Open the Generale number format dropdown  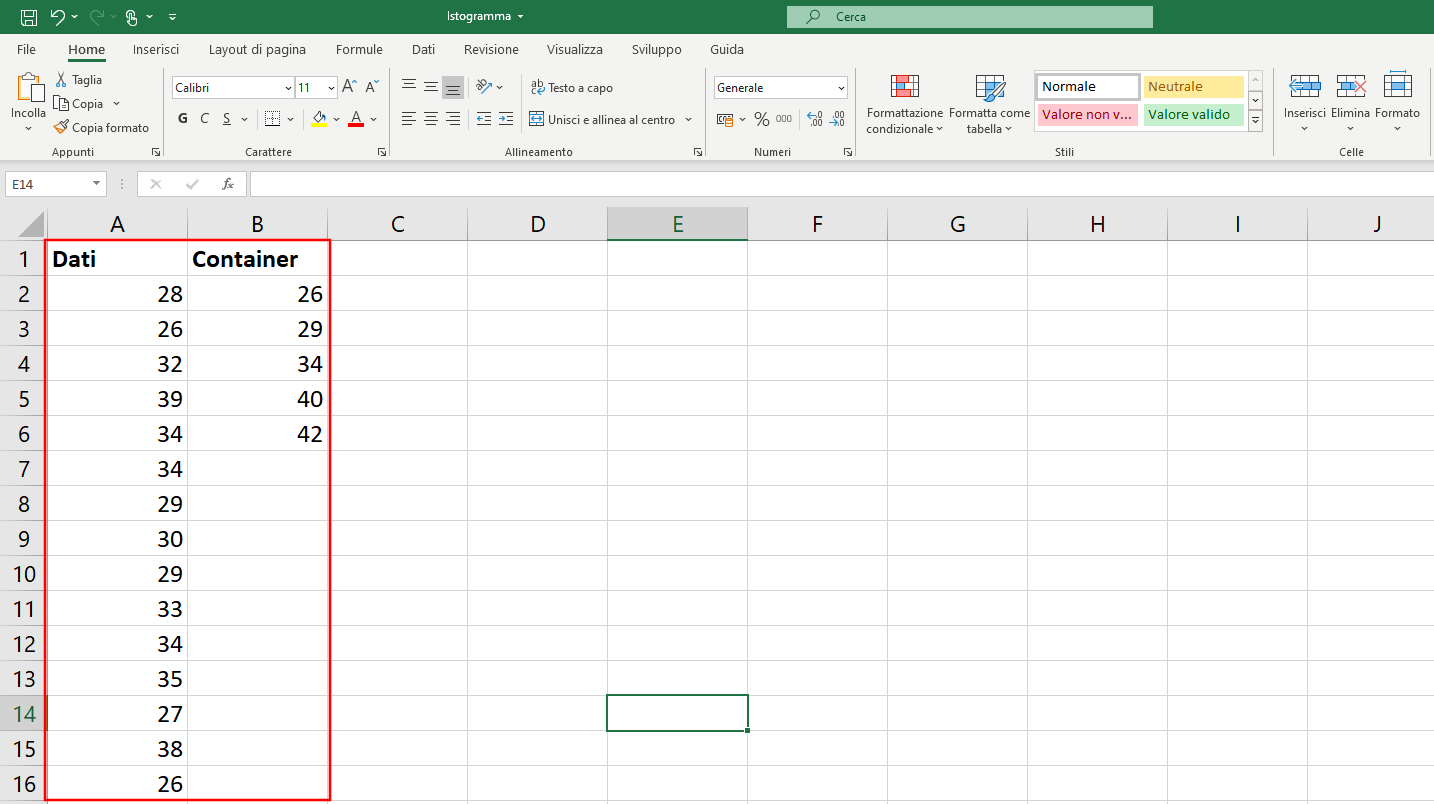point(780,87)
